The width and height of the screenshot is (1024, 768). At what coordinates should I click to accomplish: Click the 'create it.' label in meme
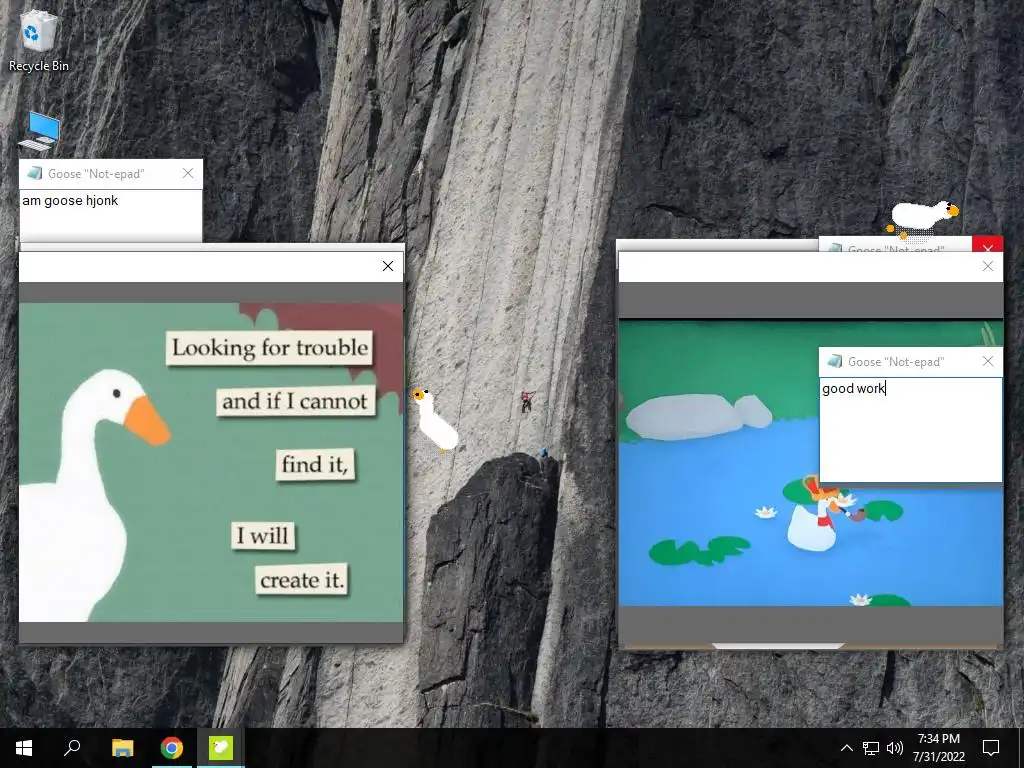pos(302,579)
